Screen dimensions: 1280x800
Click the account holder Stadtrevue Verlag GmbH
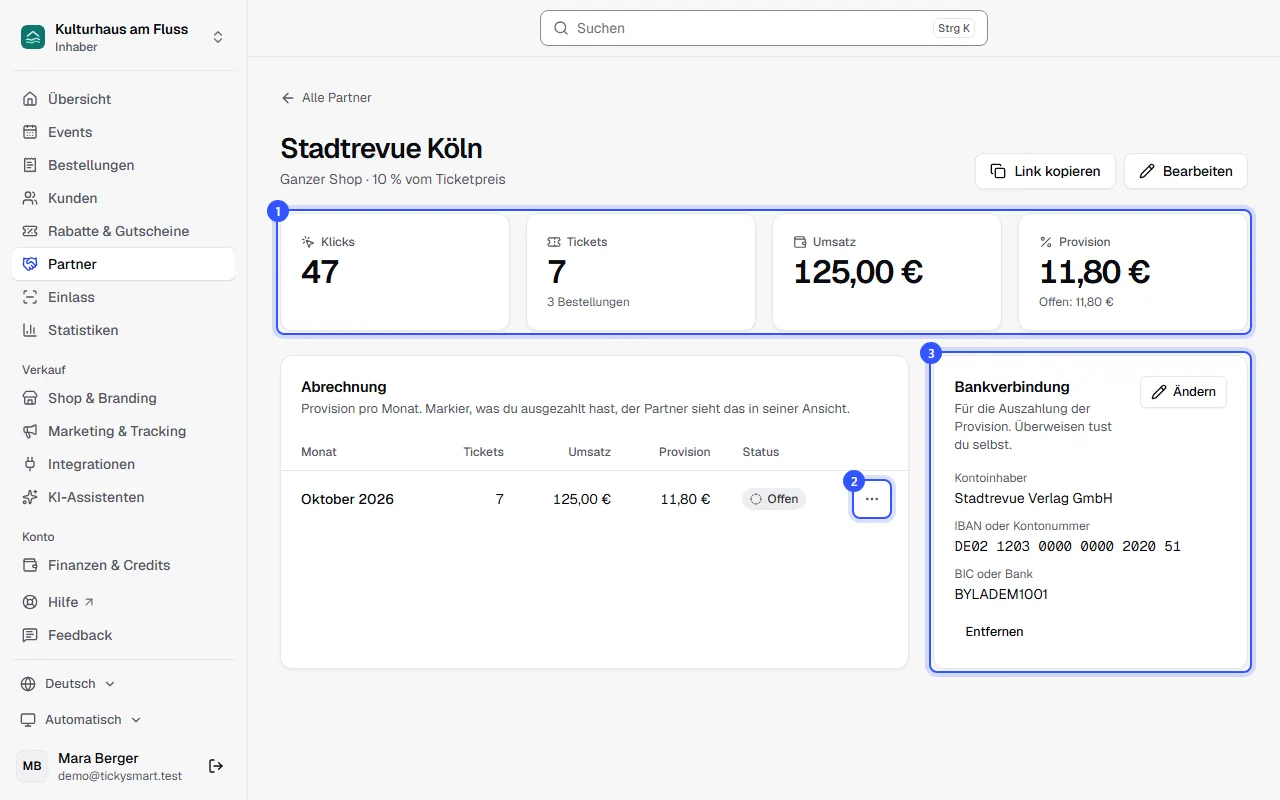(x=1034, y=498)
